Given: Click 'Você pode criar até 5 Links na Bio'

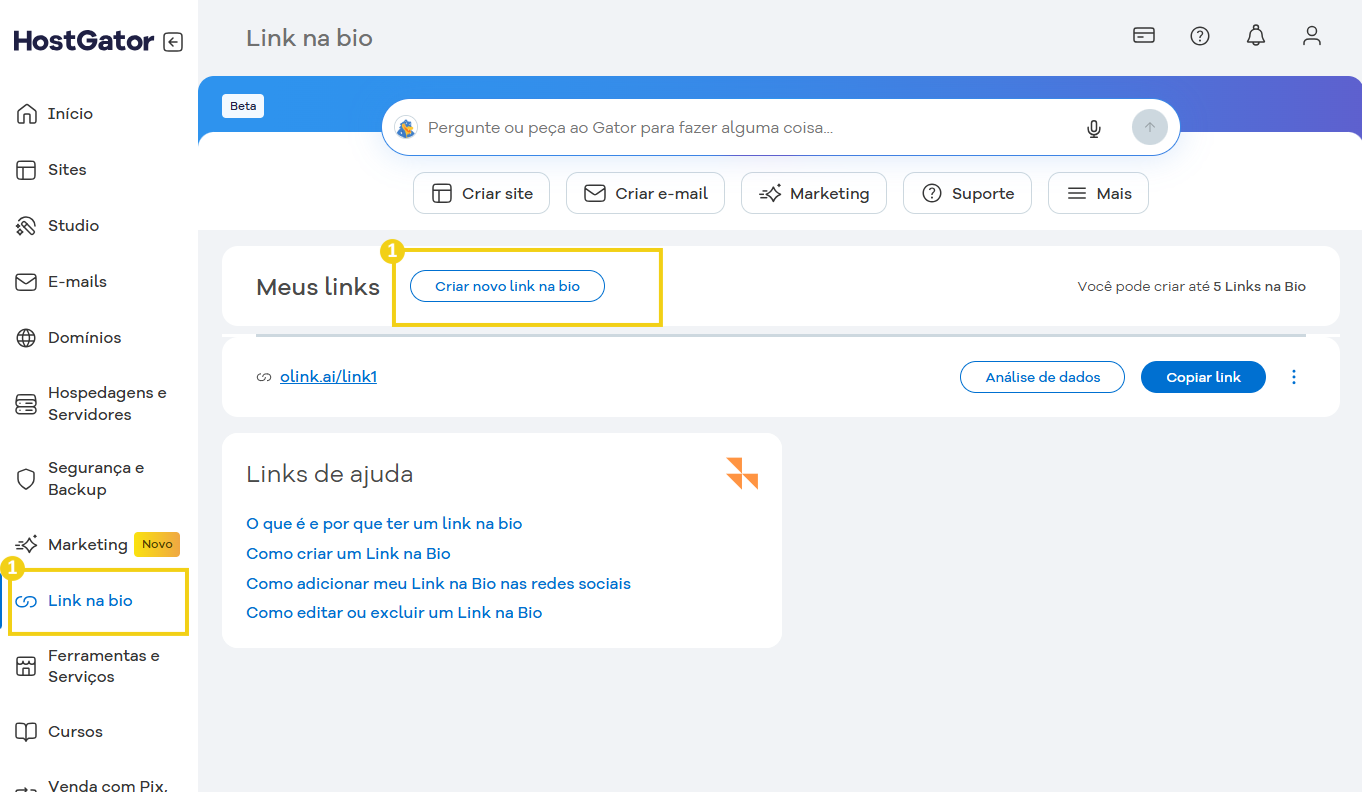Looking at the screenshot, I should point(1191,287).
